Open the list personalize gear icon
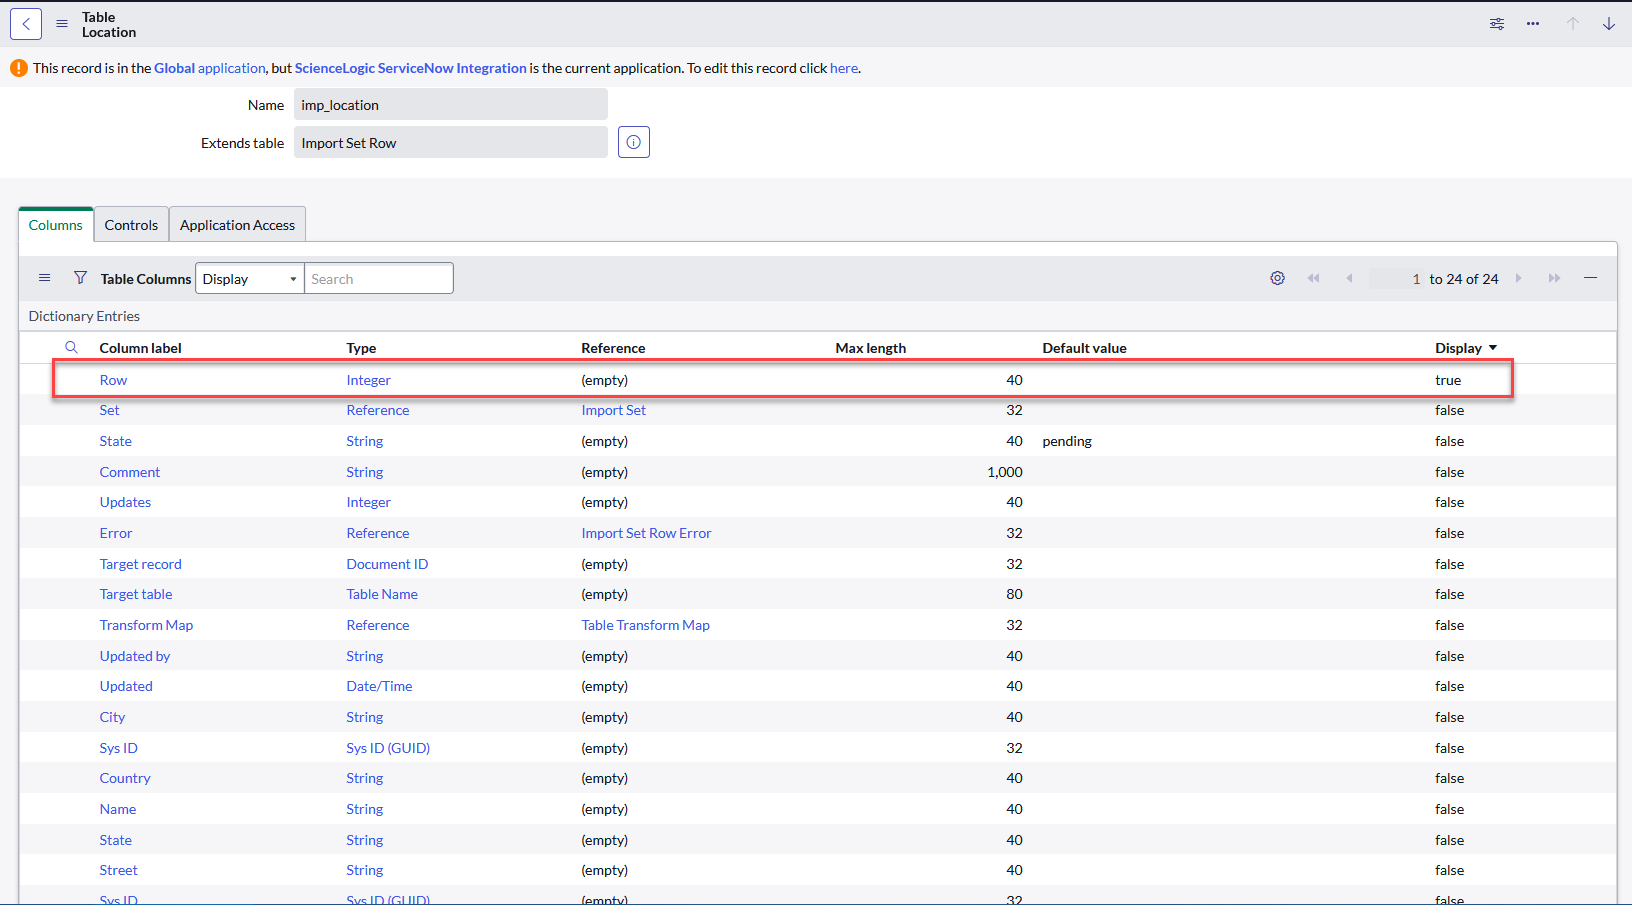Viewport: 1632px width, 905px height. click(1277, 278)
